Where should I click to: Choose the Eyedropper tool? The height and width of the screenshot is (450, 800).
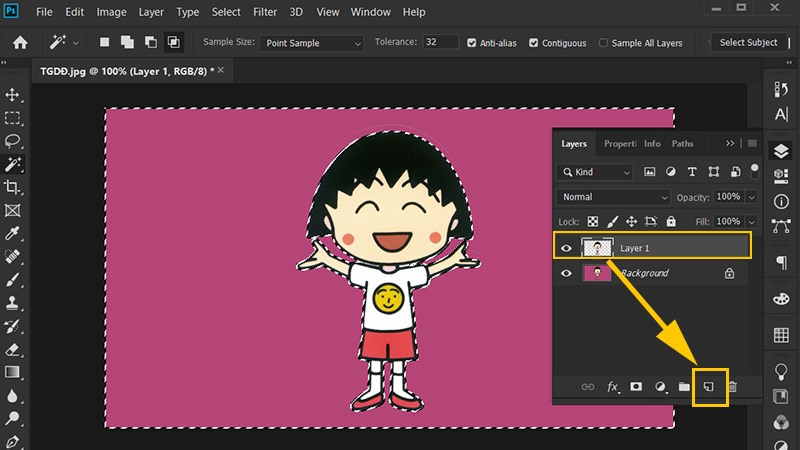pos(13,233)
